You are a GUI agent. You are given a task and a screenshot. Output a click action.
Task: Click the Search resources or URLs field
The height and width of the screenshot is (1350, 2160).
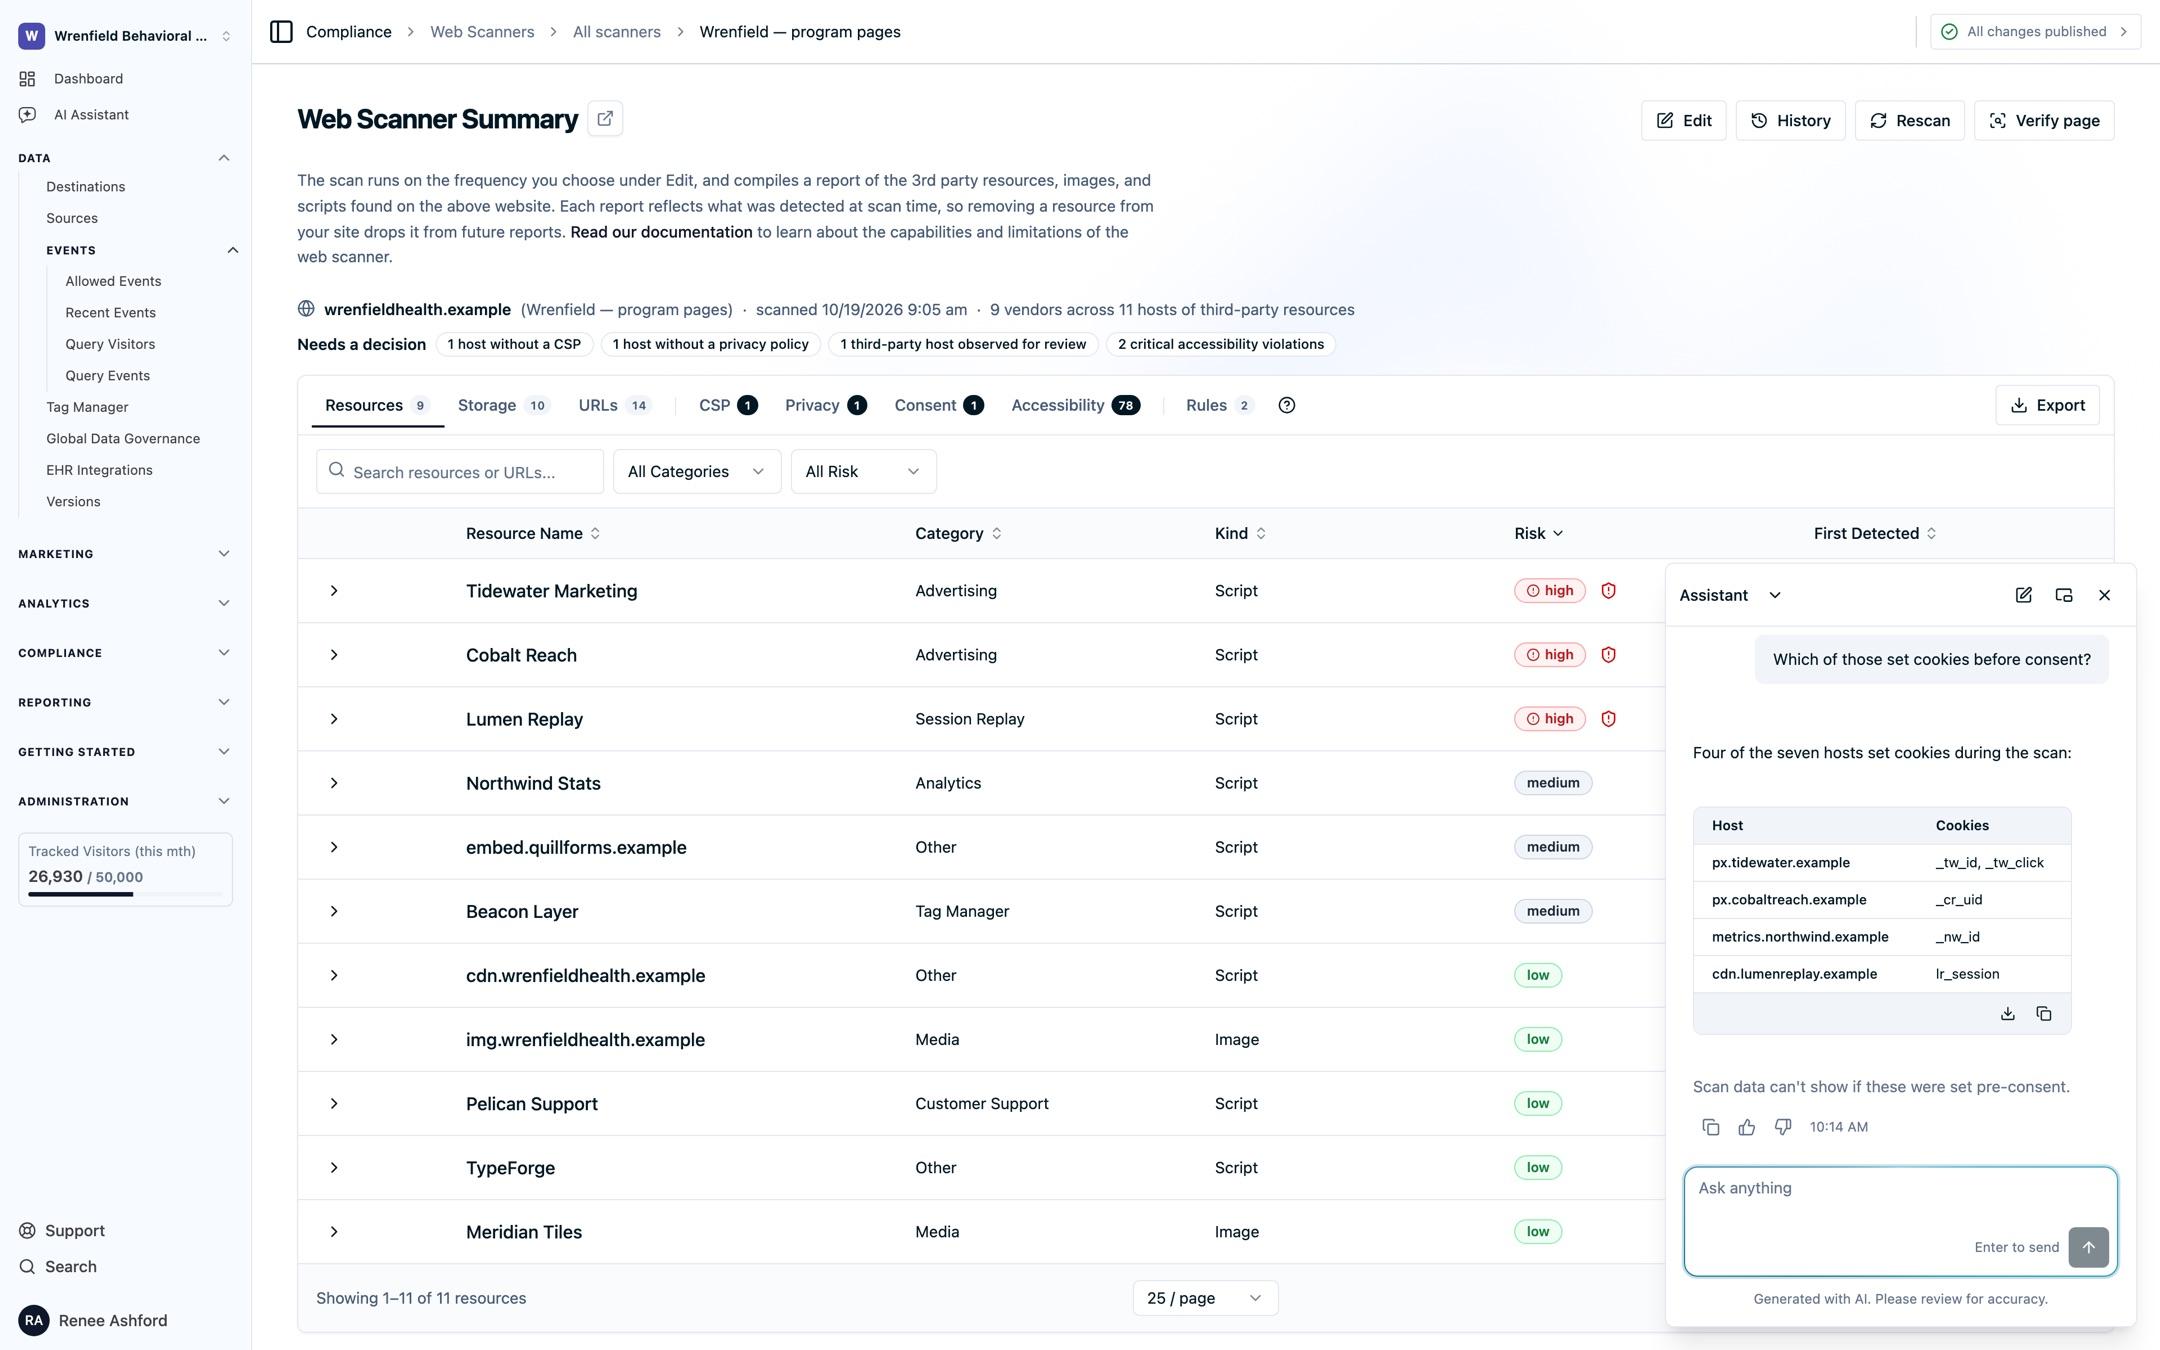[x=460, y=472]
